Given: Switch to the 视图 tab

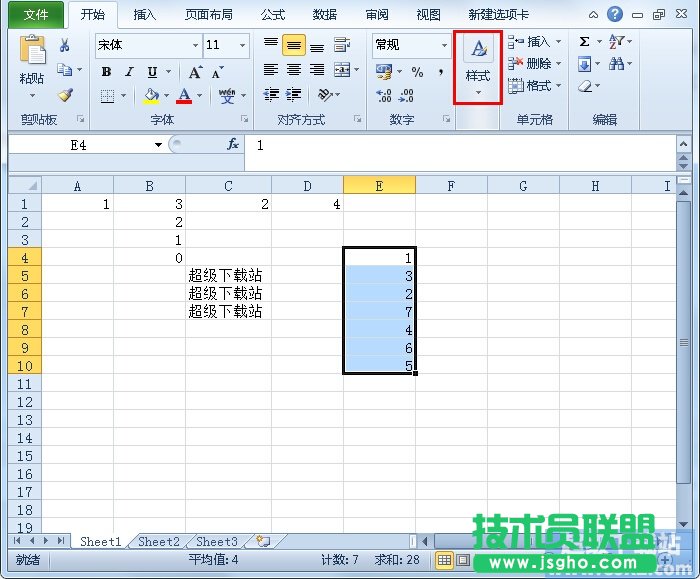Looking at the screenshot, I should pyautogui.click(x=429, y=15).
